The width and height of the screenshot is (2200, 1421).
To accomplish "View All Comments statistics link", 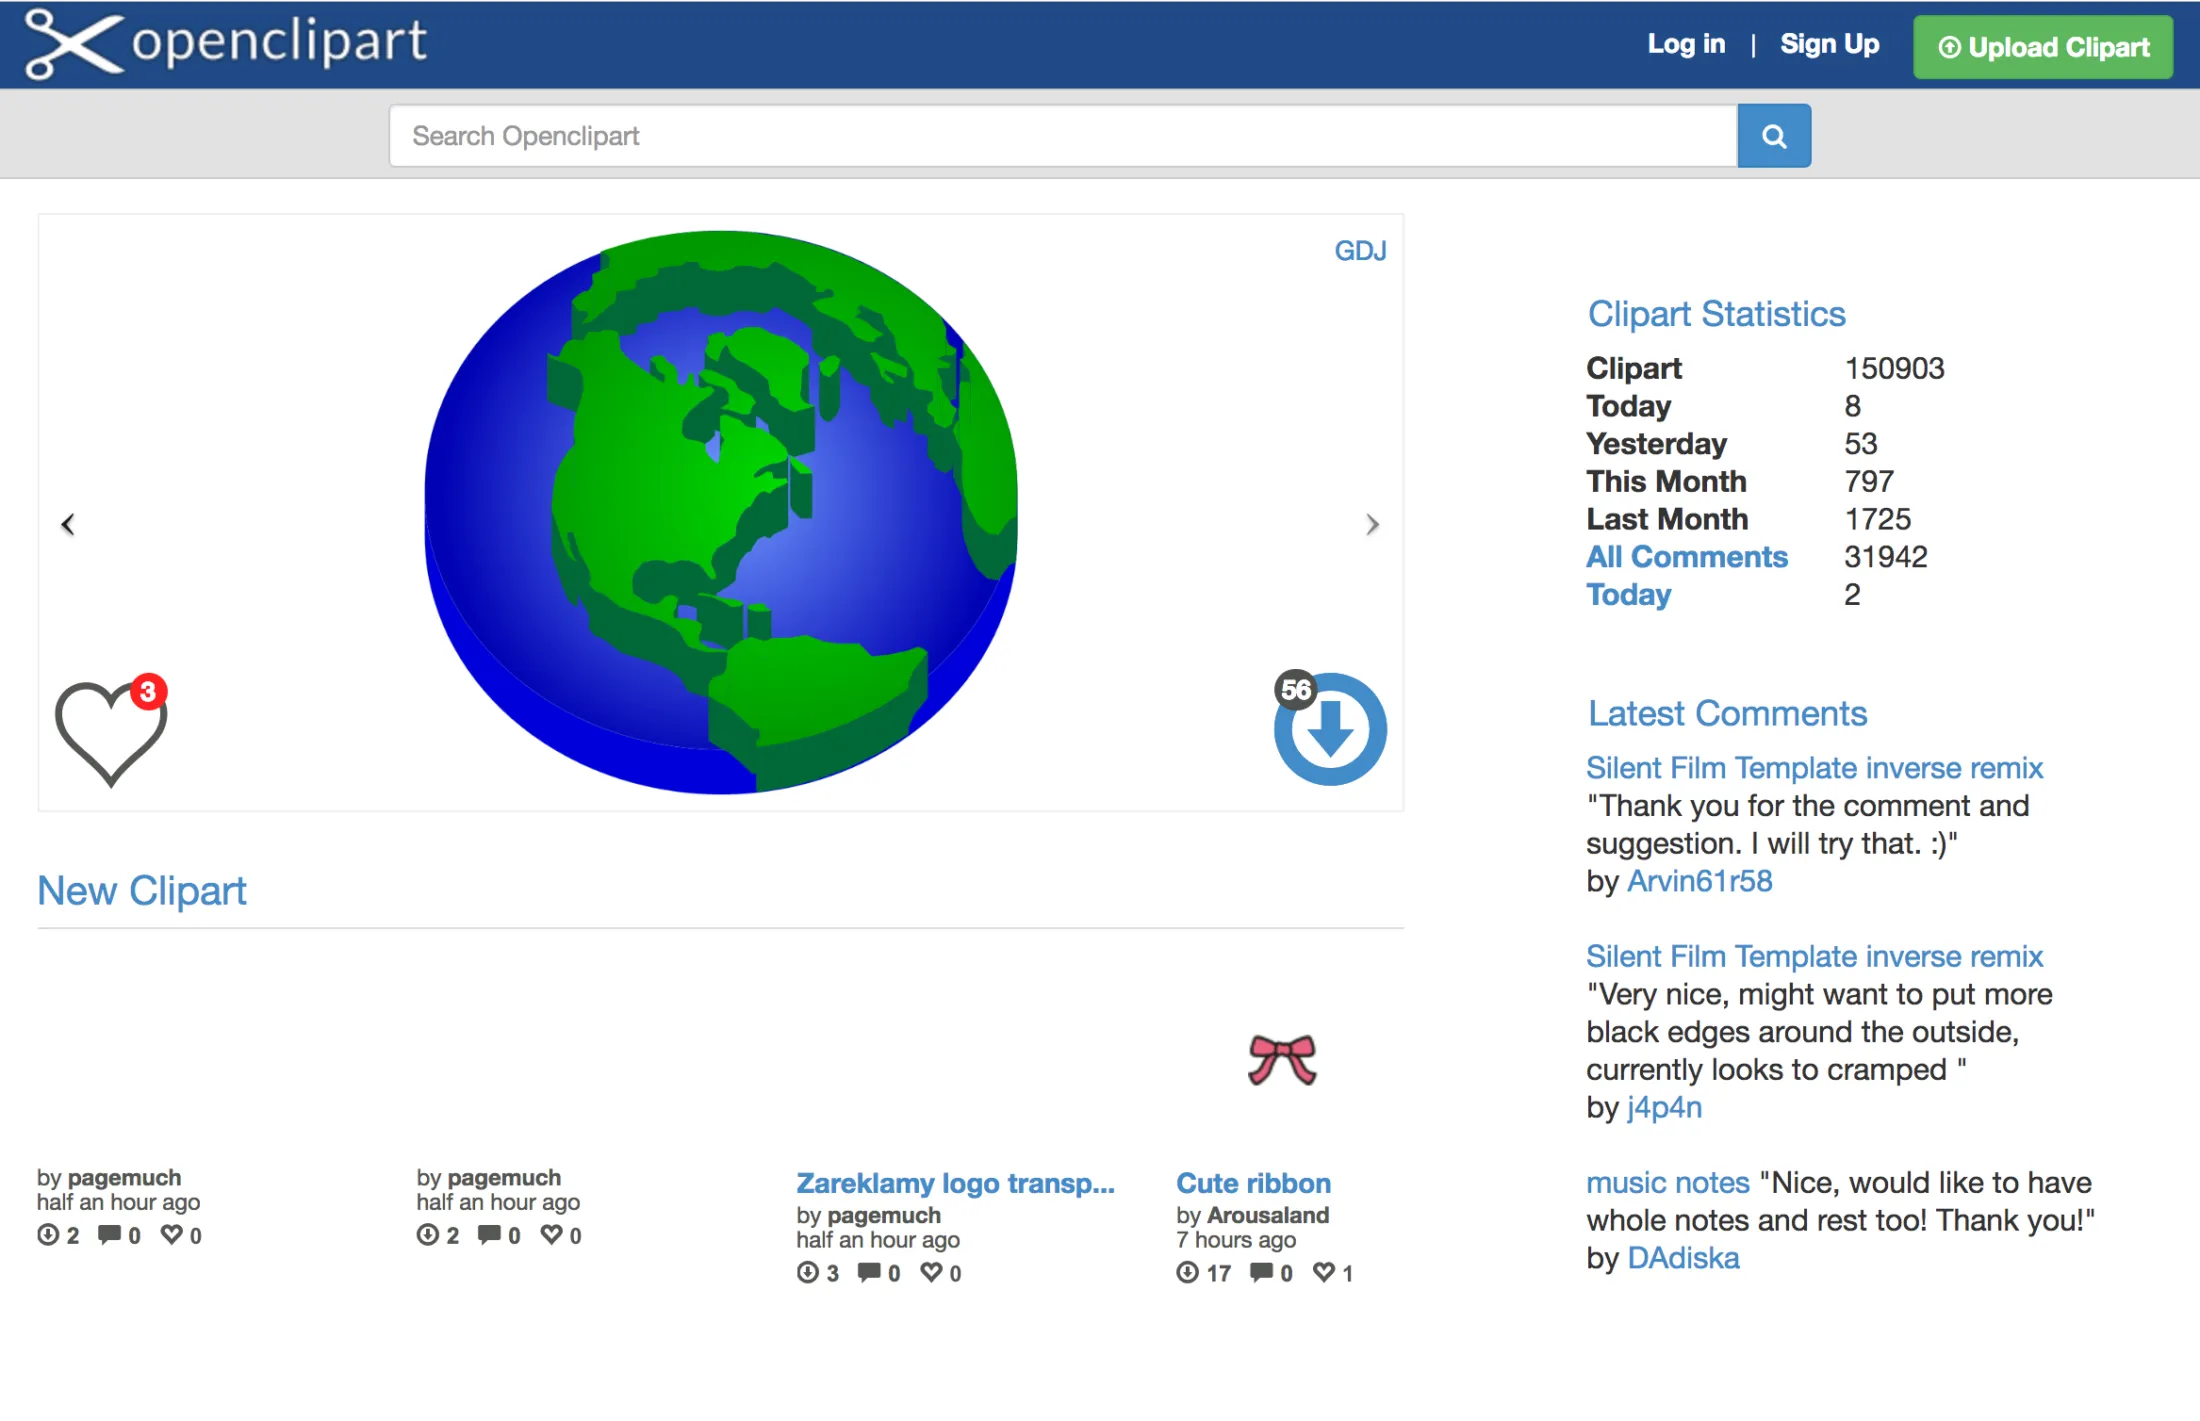I will tap(1686, 557).
